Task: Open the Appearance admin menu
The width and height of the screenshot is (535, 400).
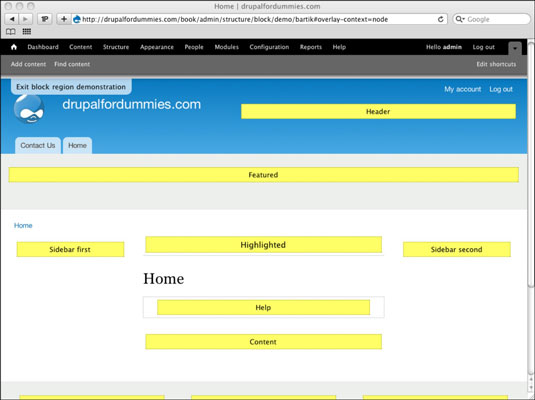Action: click(157, 47)
